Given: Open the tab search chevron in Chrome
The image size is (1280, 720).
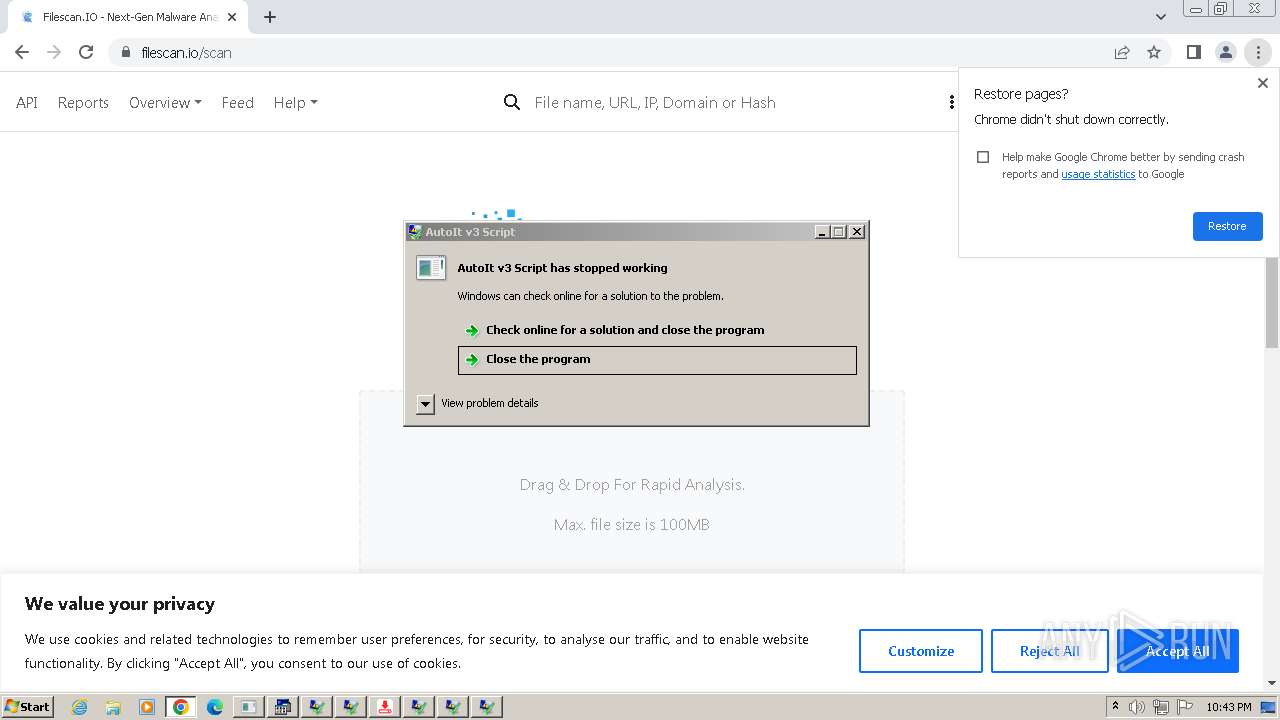Looking at the screenshot, I should [1160, 17].
